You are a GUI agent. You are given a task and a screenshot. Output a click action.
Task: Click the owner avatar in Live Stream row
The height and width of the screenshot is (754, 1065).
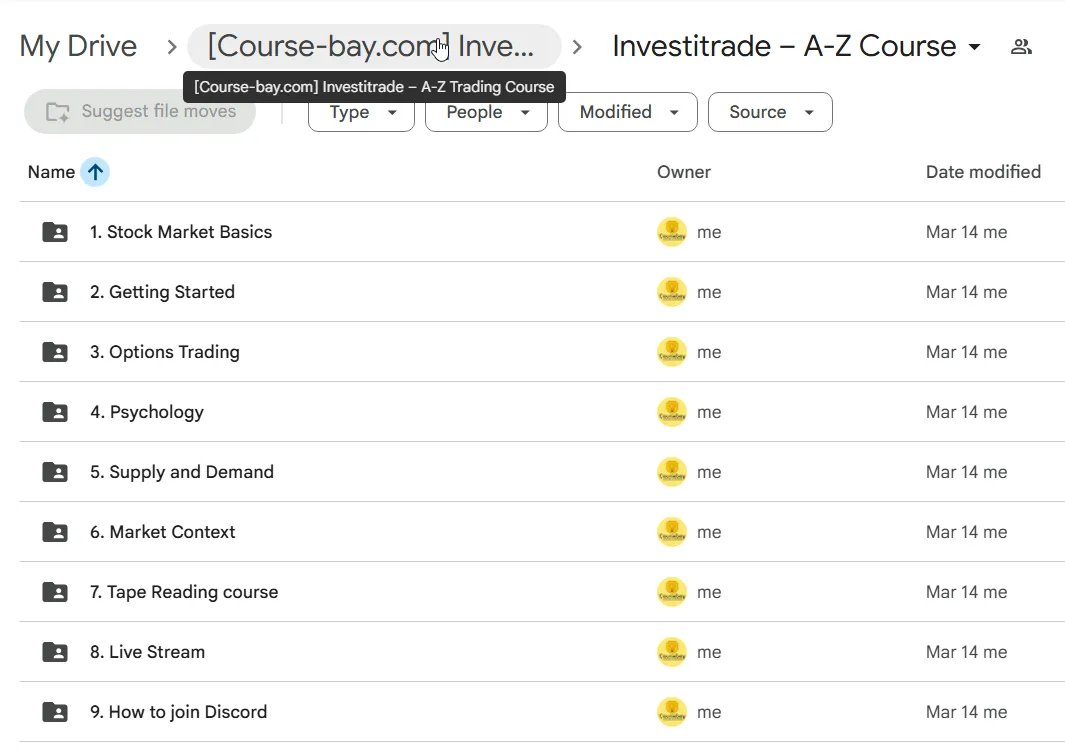point(672,652)
